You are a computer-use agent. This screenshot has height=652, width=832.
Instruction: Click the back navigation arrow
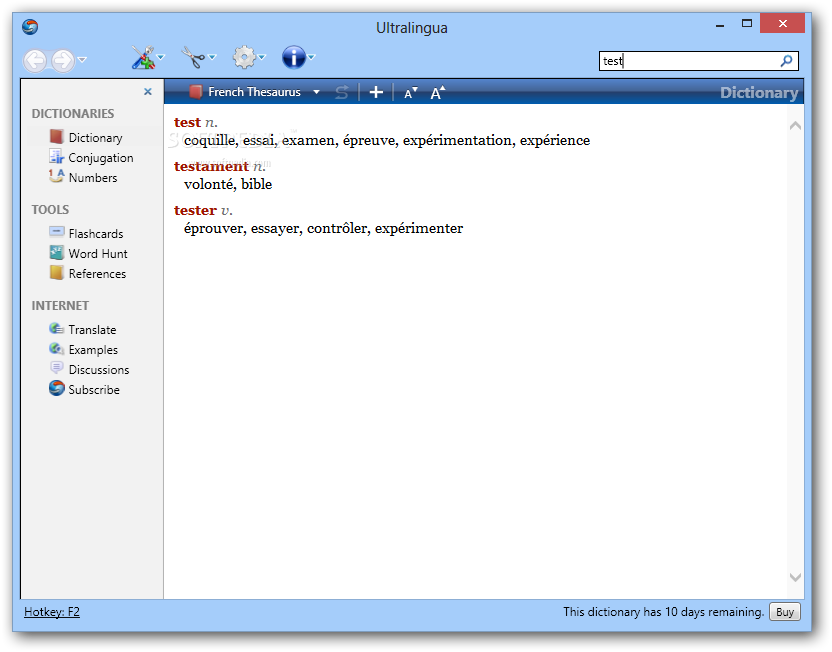pos(36,60)
